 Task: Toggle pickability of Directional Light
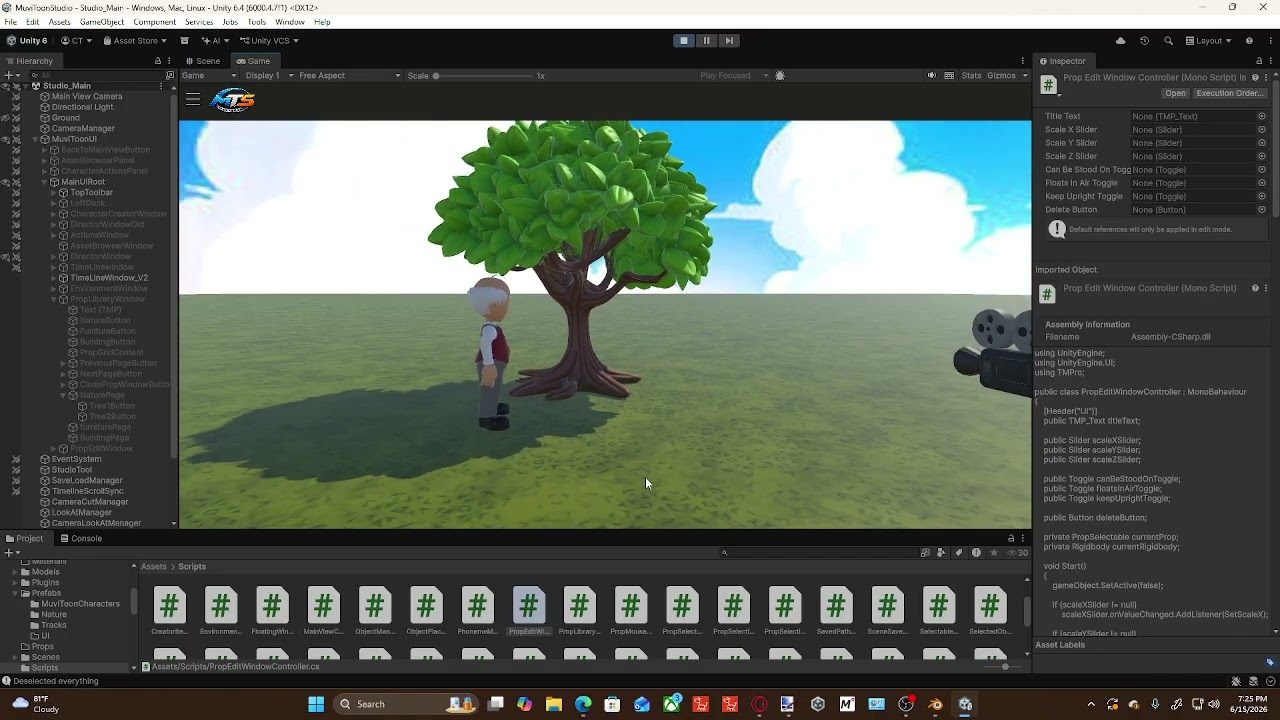tap(16, 107)
